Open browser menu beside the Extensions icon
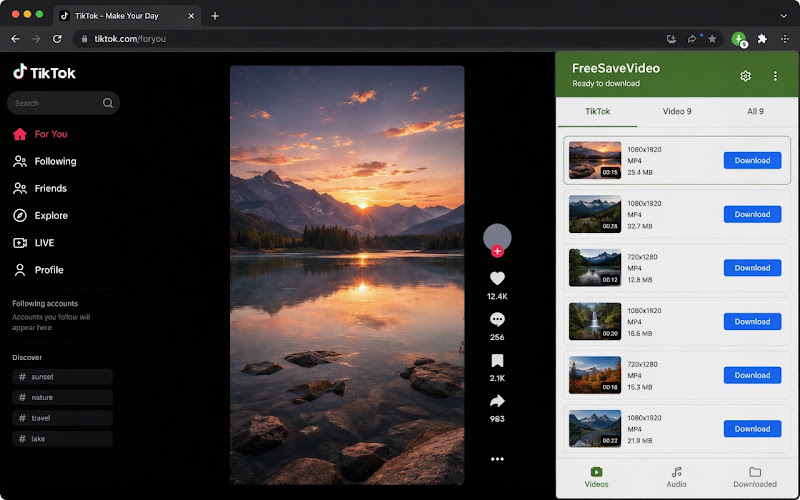Screen dimensions: 800x500 pos(785,39)
